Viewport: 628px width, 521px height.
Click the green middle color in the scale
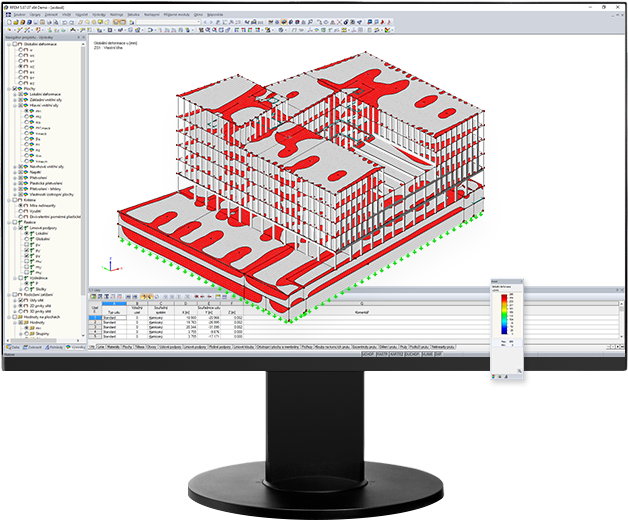tap(504, 316)
